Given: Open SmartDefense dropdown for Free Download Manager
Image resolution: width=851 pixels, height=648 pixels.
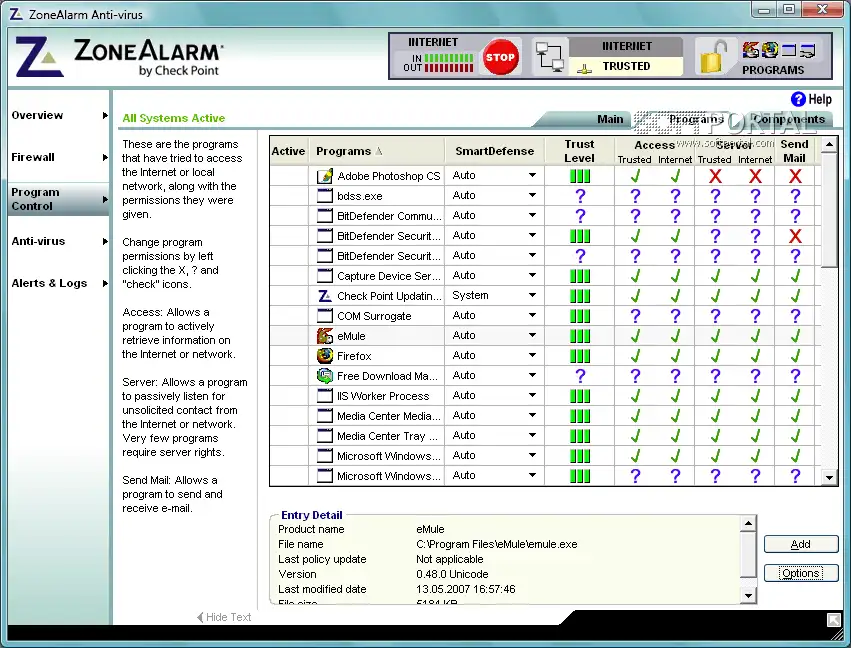Looking at the screenshot, I should (x=532, y=375).
